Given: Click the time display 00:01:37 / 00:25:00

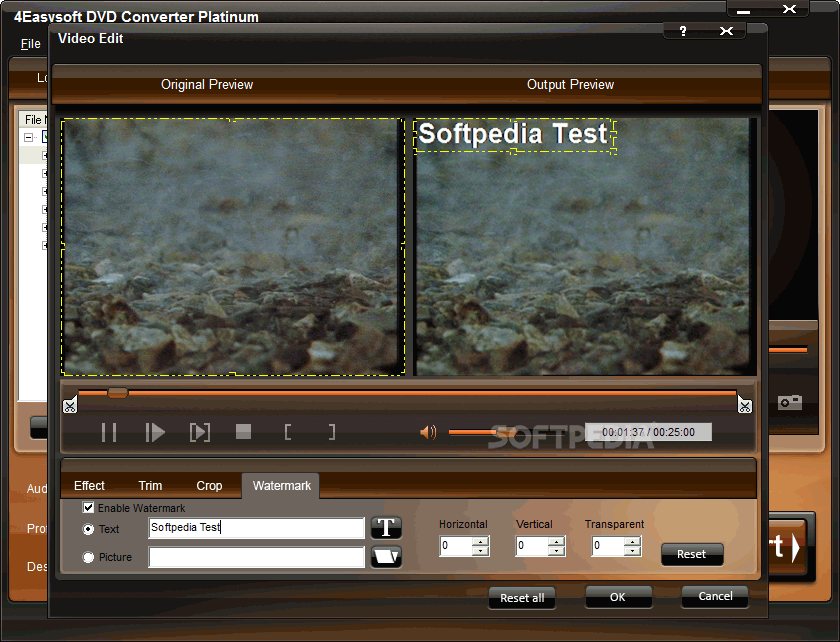Looking at the screenshot, I should (x=648, y=432).
